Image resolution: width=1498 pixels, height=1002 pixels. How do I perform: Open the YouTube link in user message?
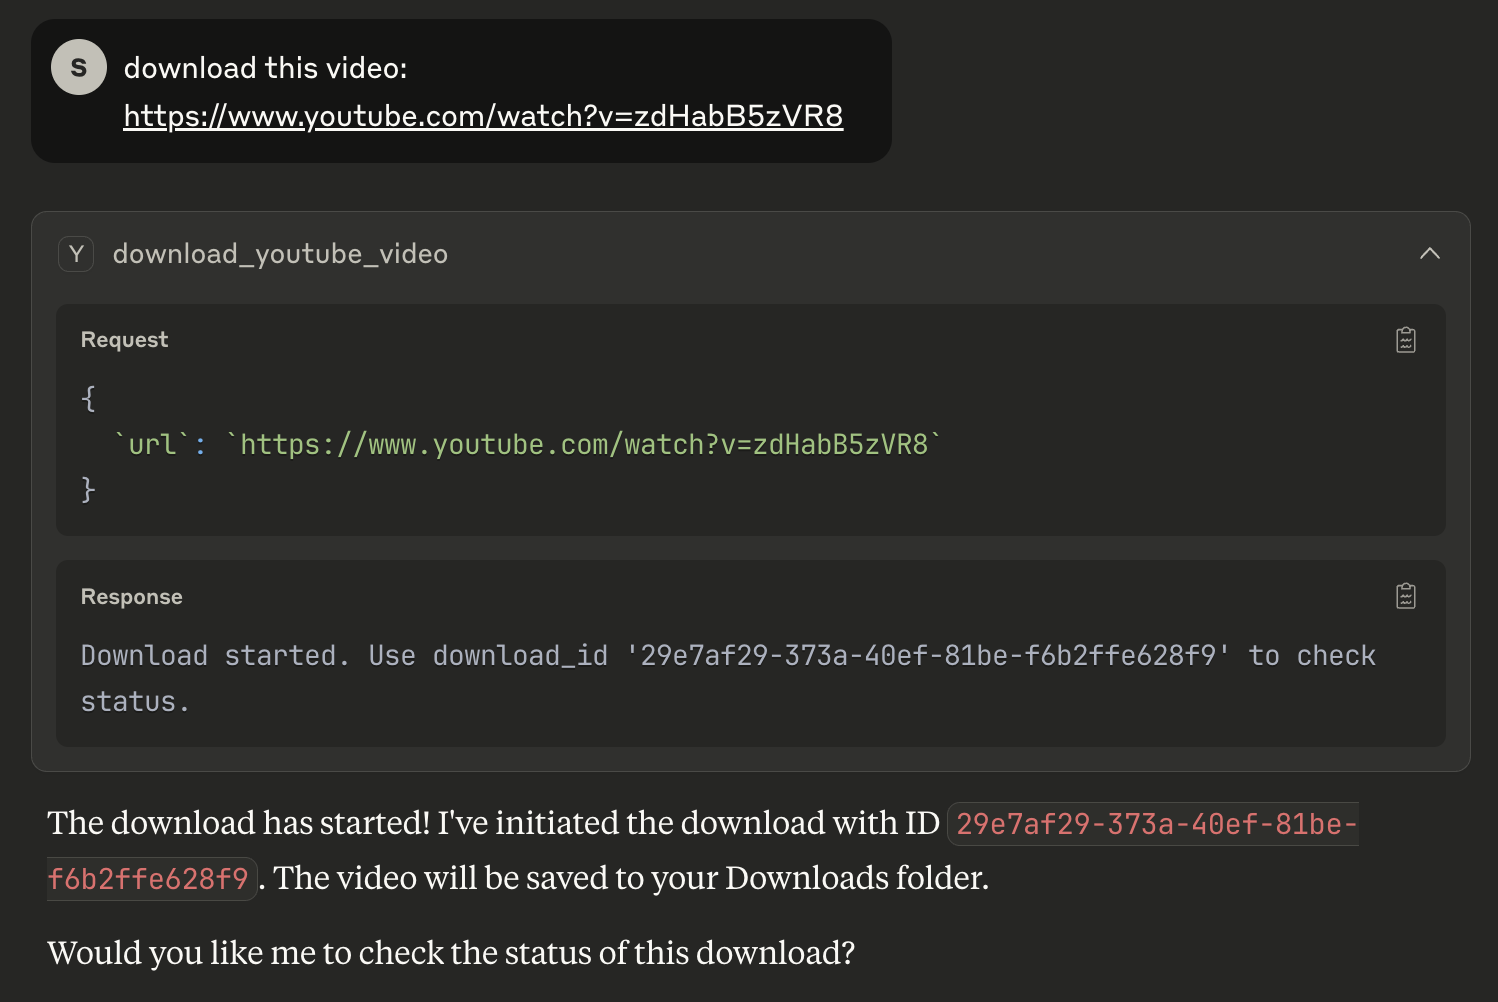coord(483,116)
